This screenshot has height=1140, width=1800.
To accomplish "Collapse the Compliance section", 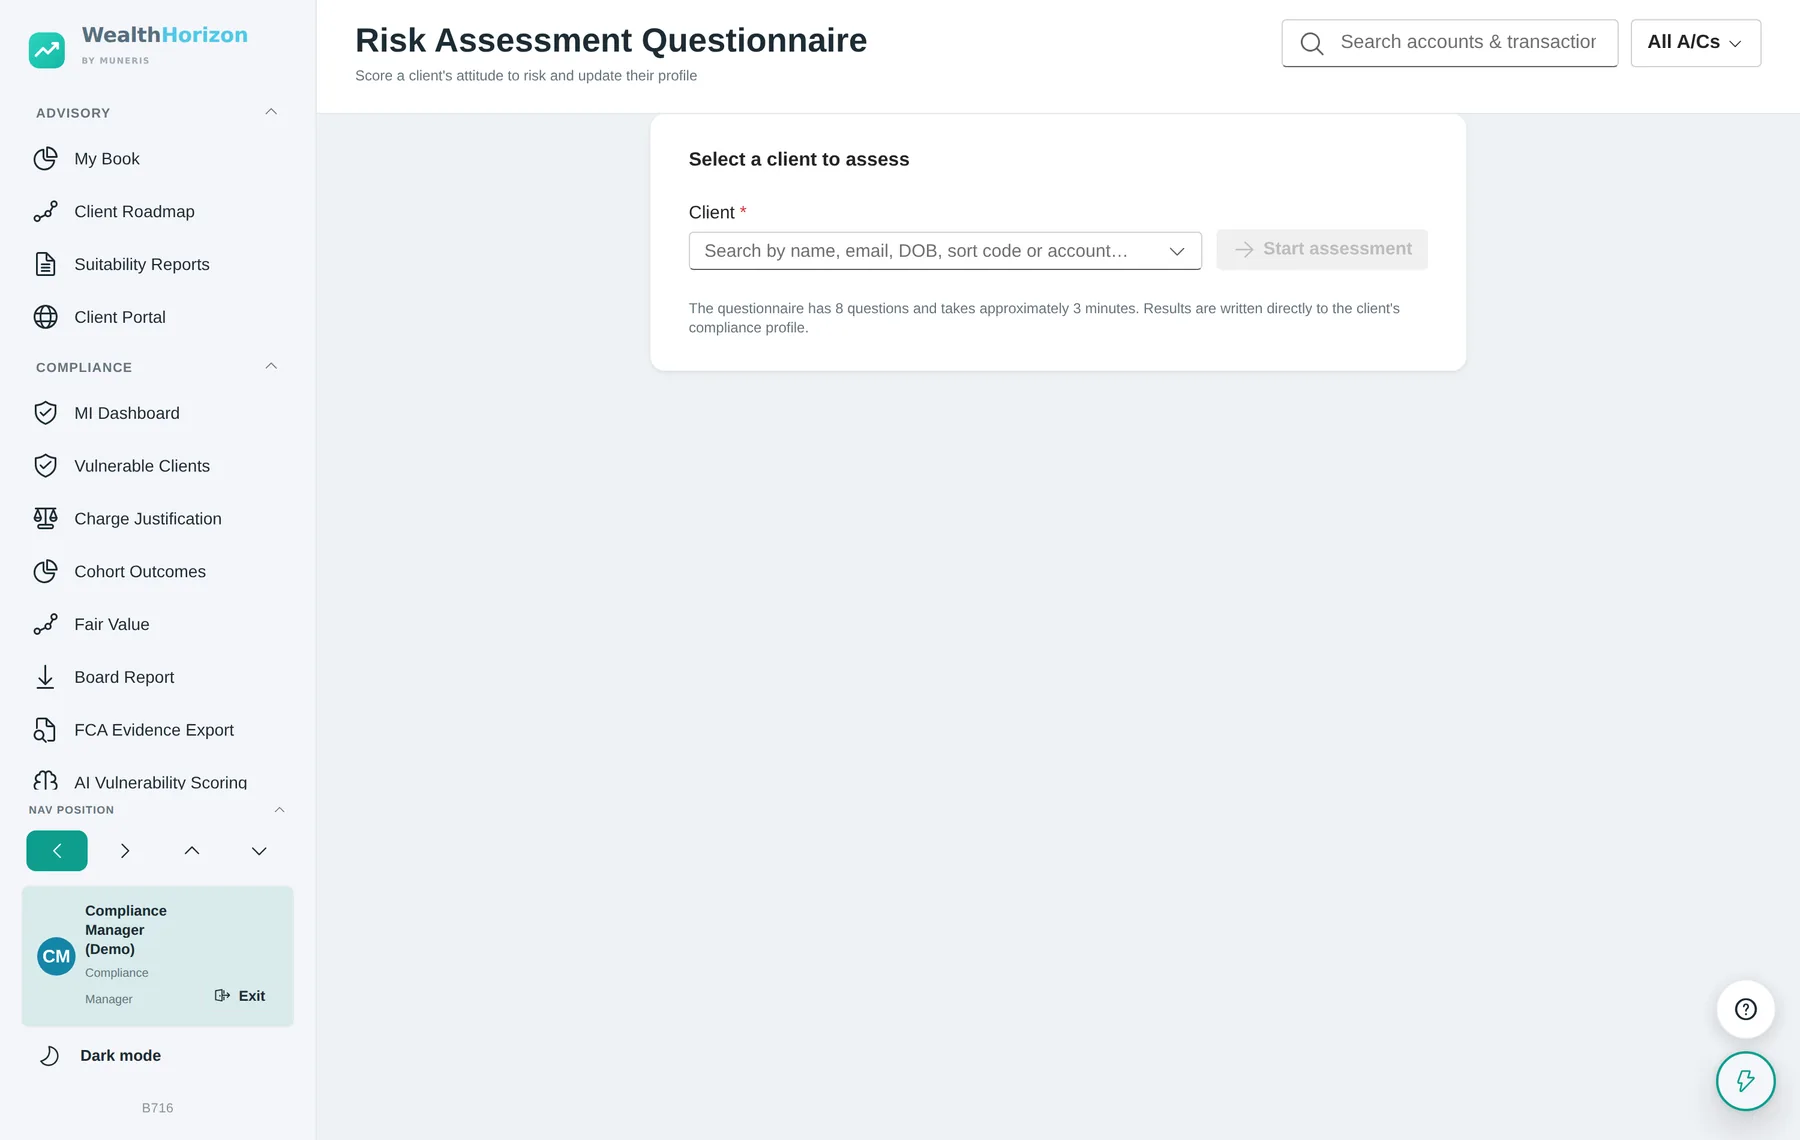I will click(x=271, y=366).
